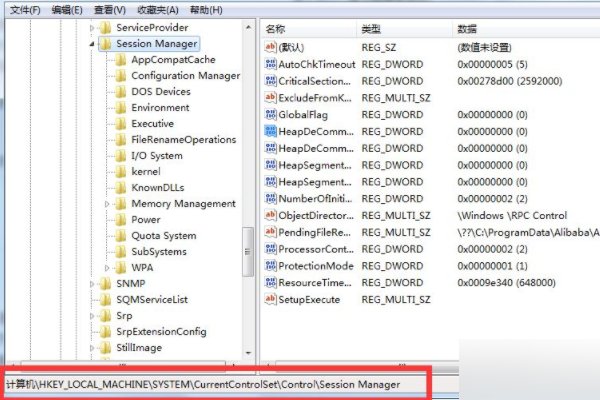Click the Session Manager folder icon

point(105,44)
